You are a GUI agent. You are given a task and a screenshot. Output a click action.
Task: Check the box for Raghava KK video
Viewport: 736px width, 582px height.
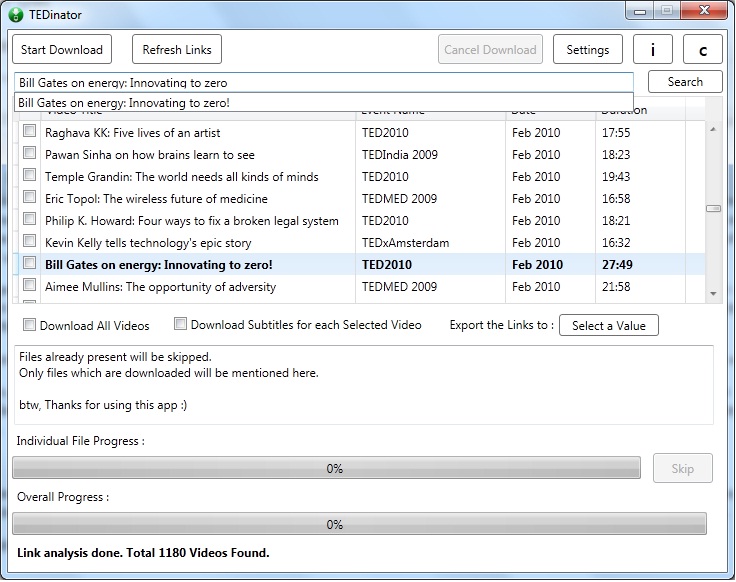[30, 130]
